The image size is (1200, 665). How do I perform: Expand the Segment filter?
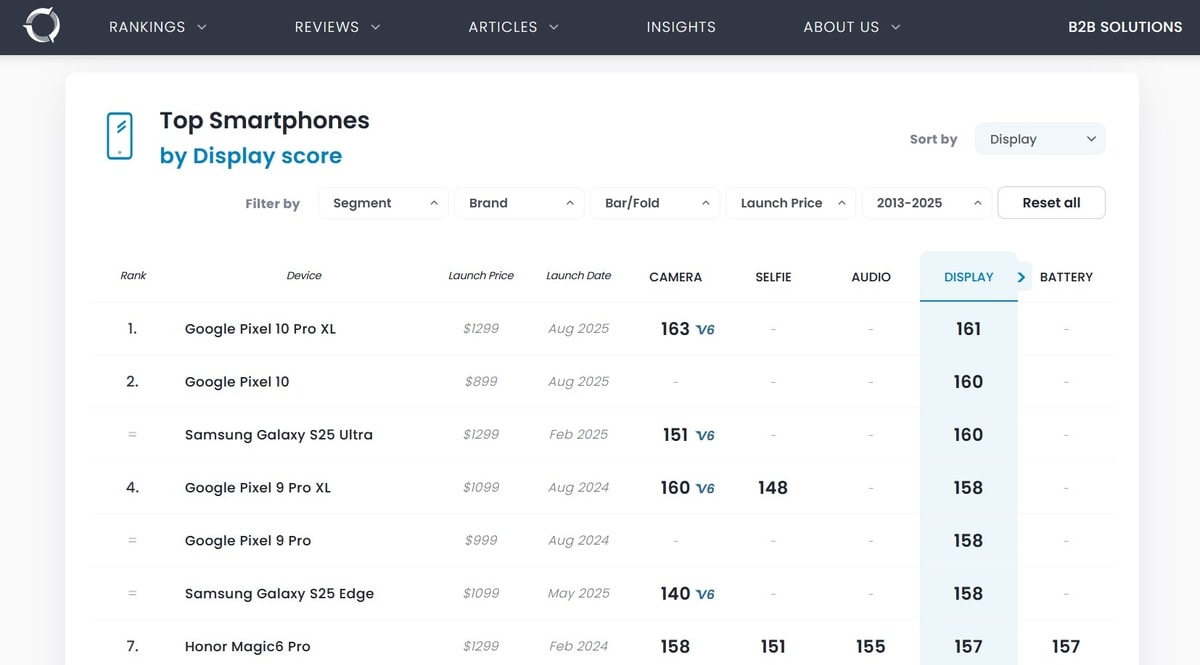pos(384,203)
